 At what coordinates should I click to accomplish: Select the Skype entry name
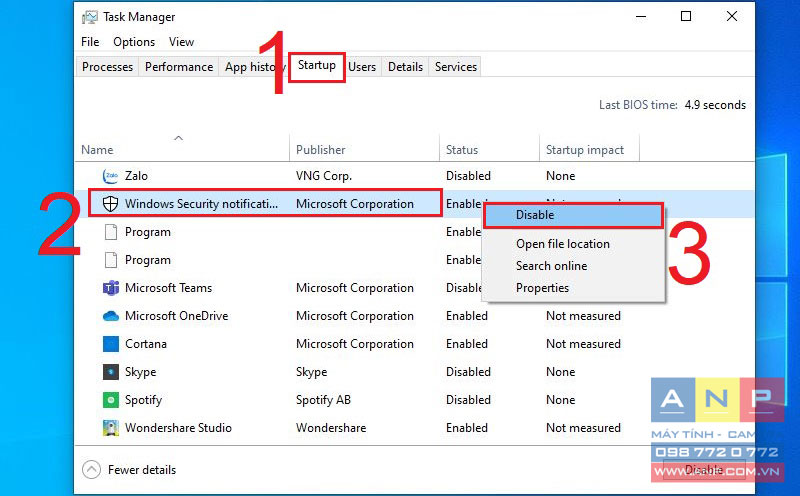coord(140,372)
